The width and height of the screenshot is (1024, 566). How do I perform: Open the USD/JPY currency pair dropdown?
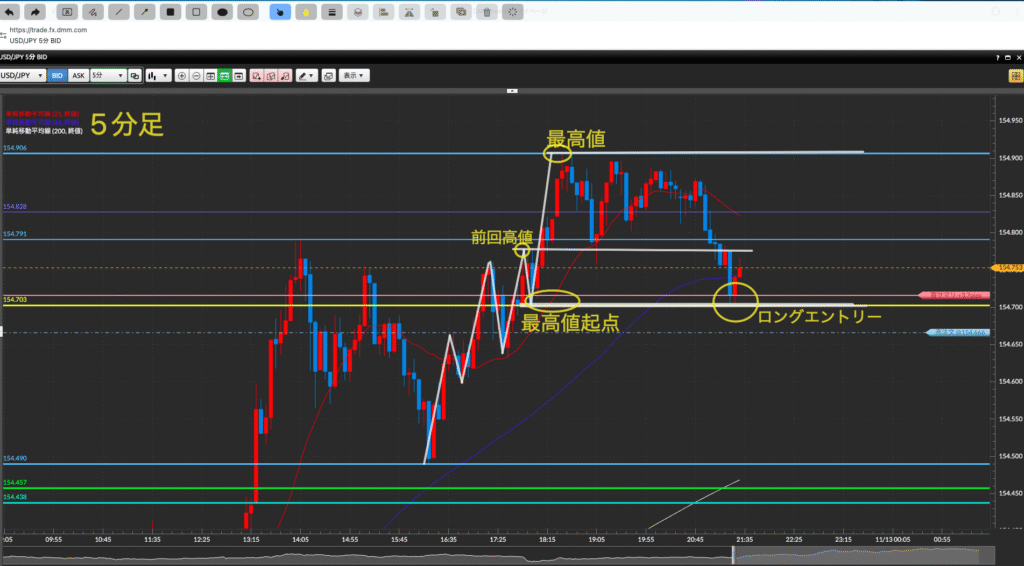[22, 75]
